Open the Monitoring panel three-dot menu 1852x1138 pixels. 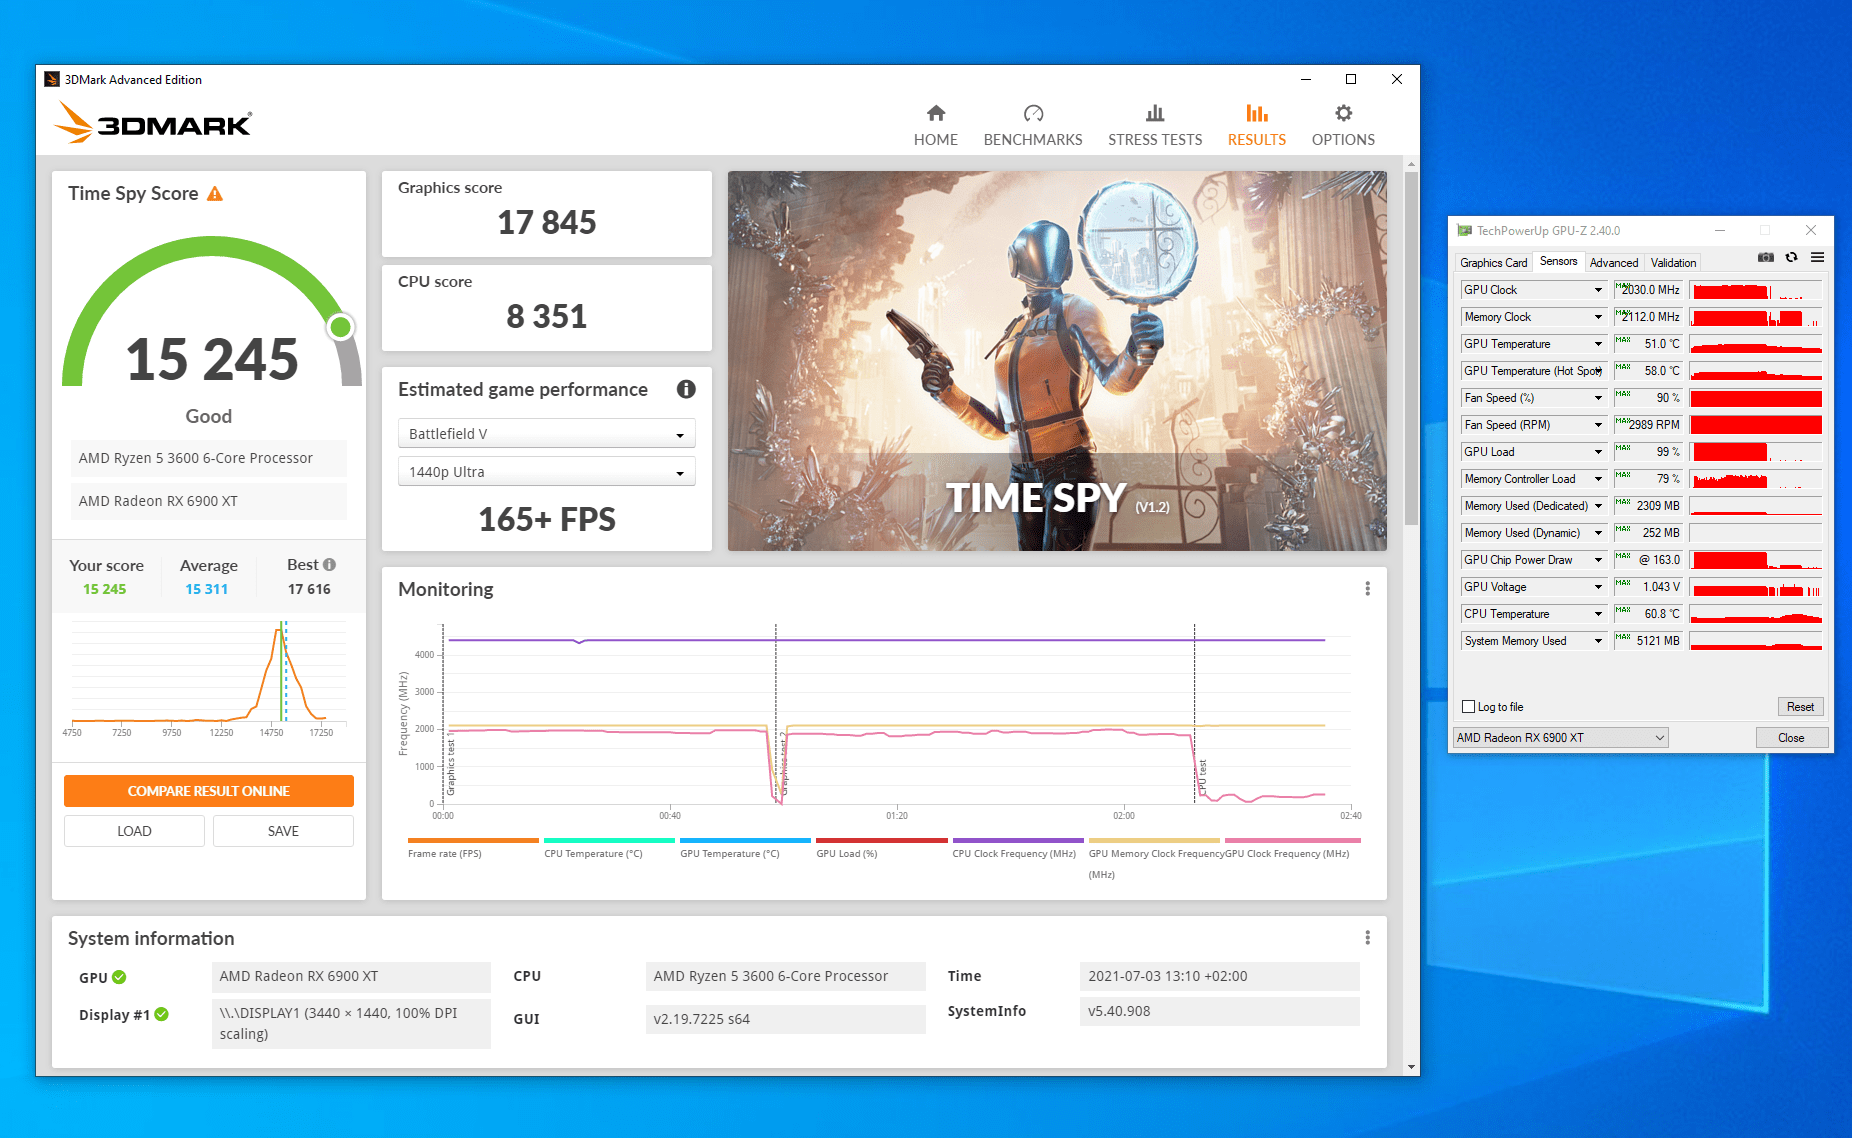(1367, 589)
